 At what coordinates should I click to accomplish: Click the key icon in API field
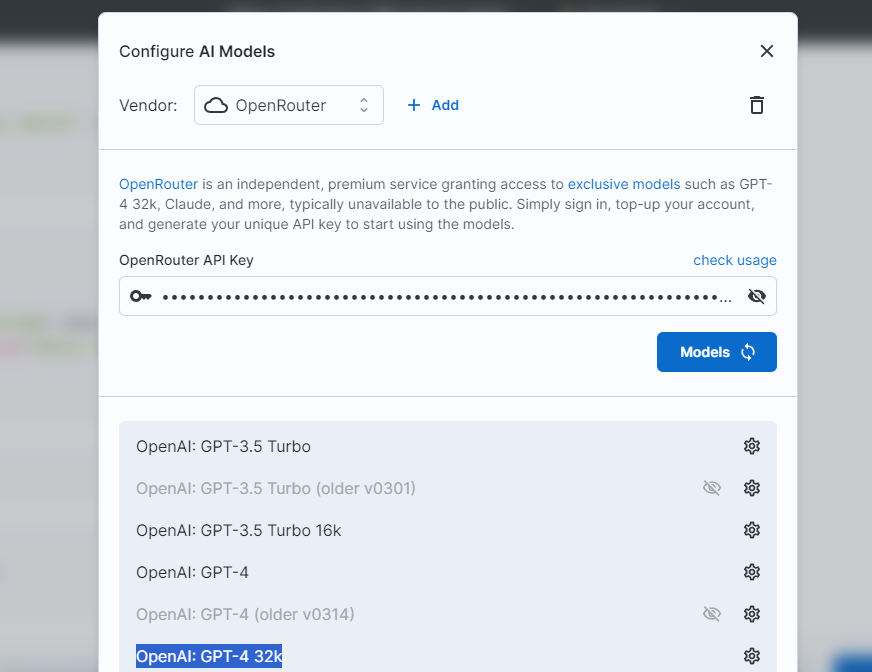point(141,296)
